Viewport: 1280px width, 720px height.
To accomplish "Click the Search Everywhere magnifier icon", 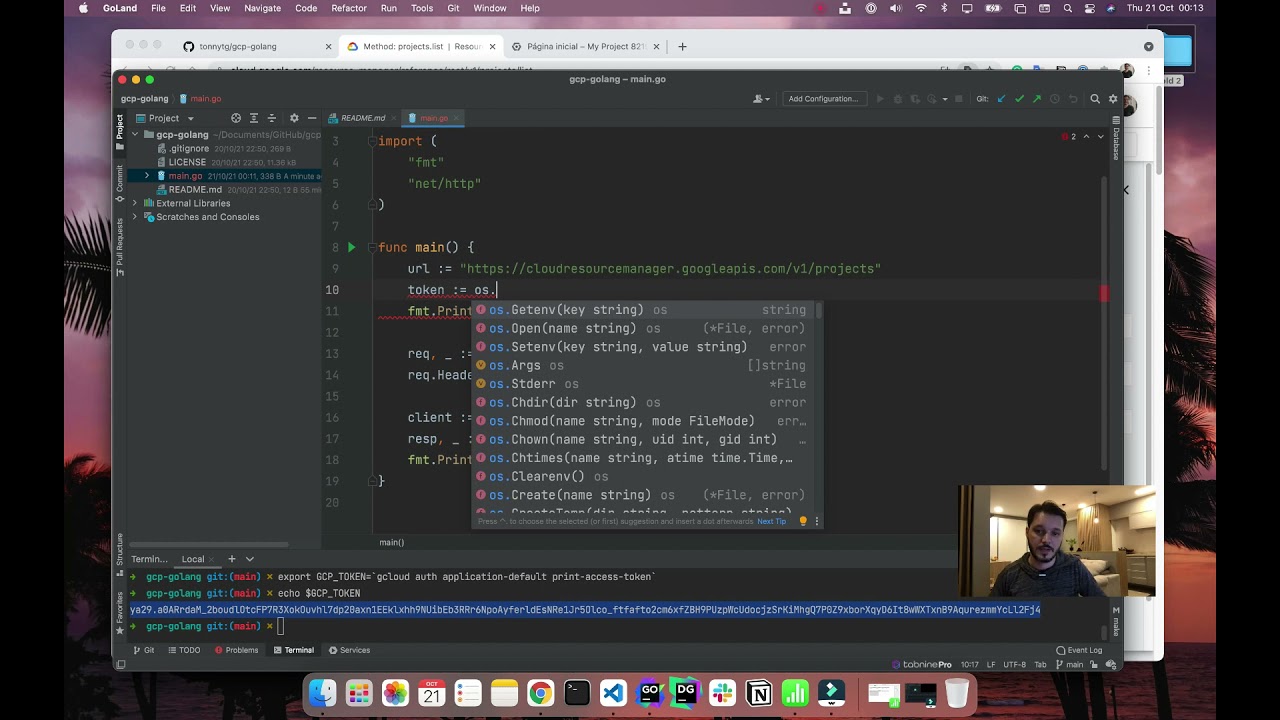I will [1095, 99].
